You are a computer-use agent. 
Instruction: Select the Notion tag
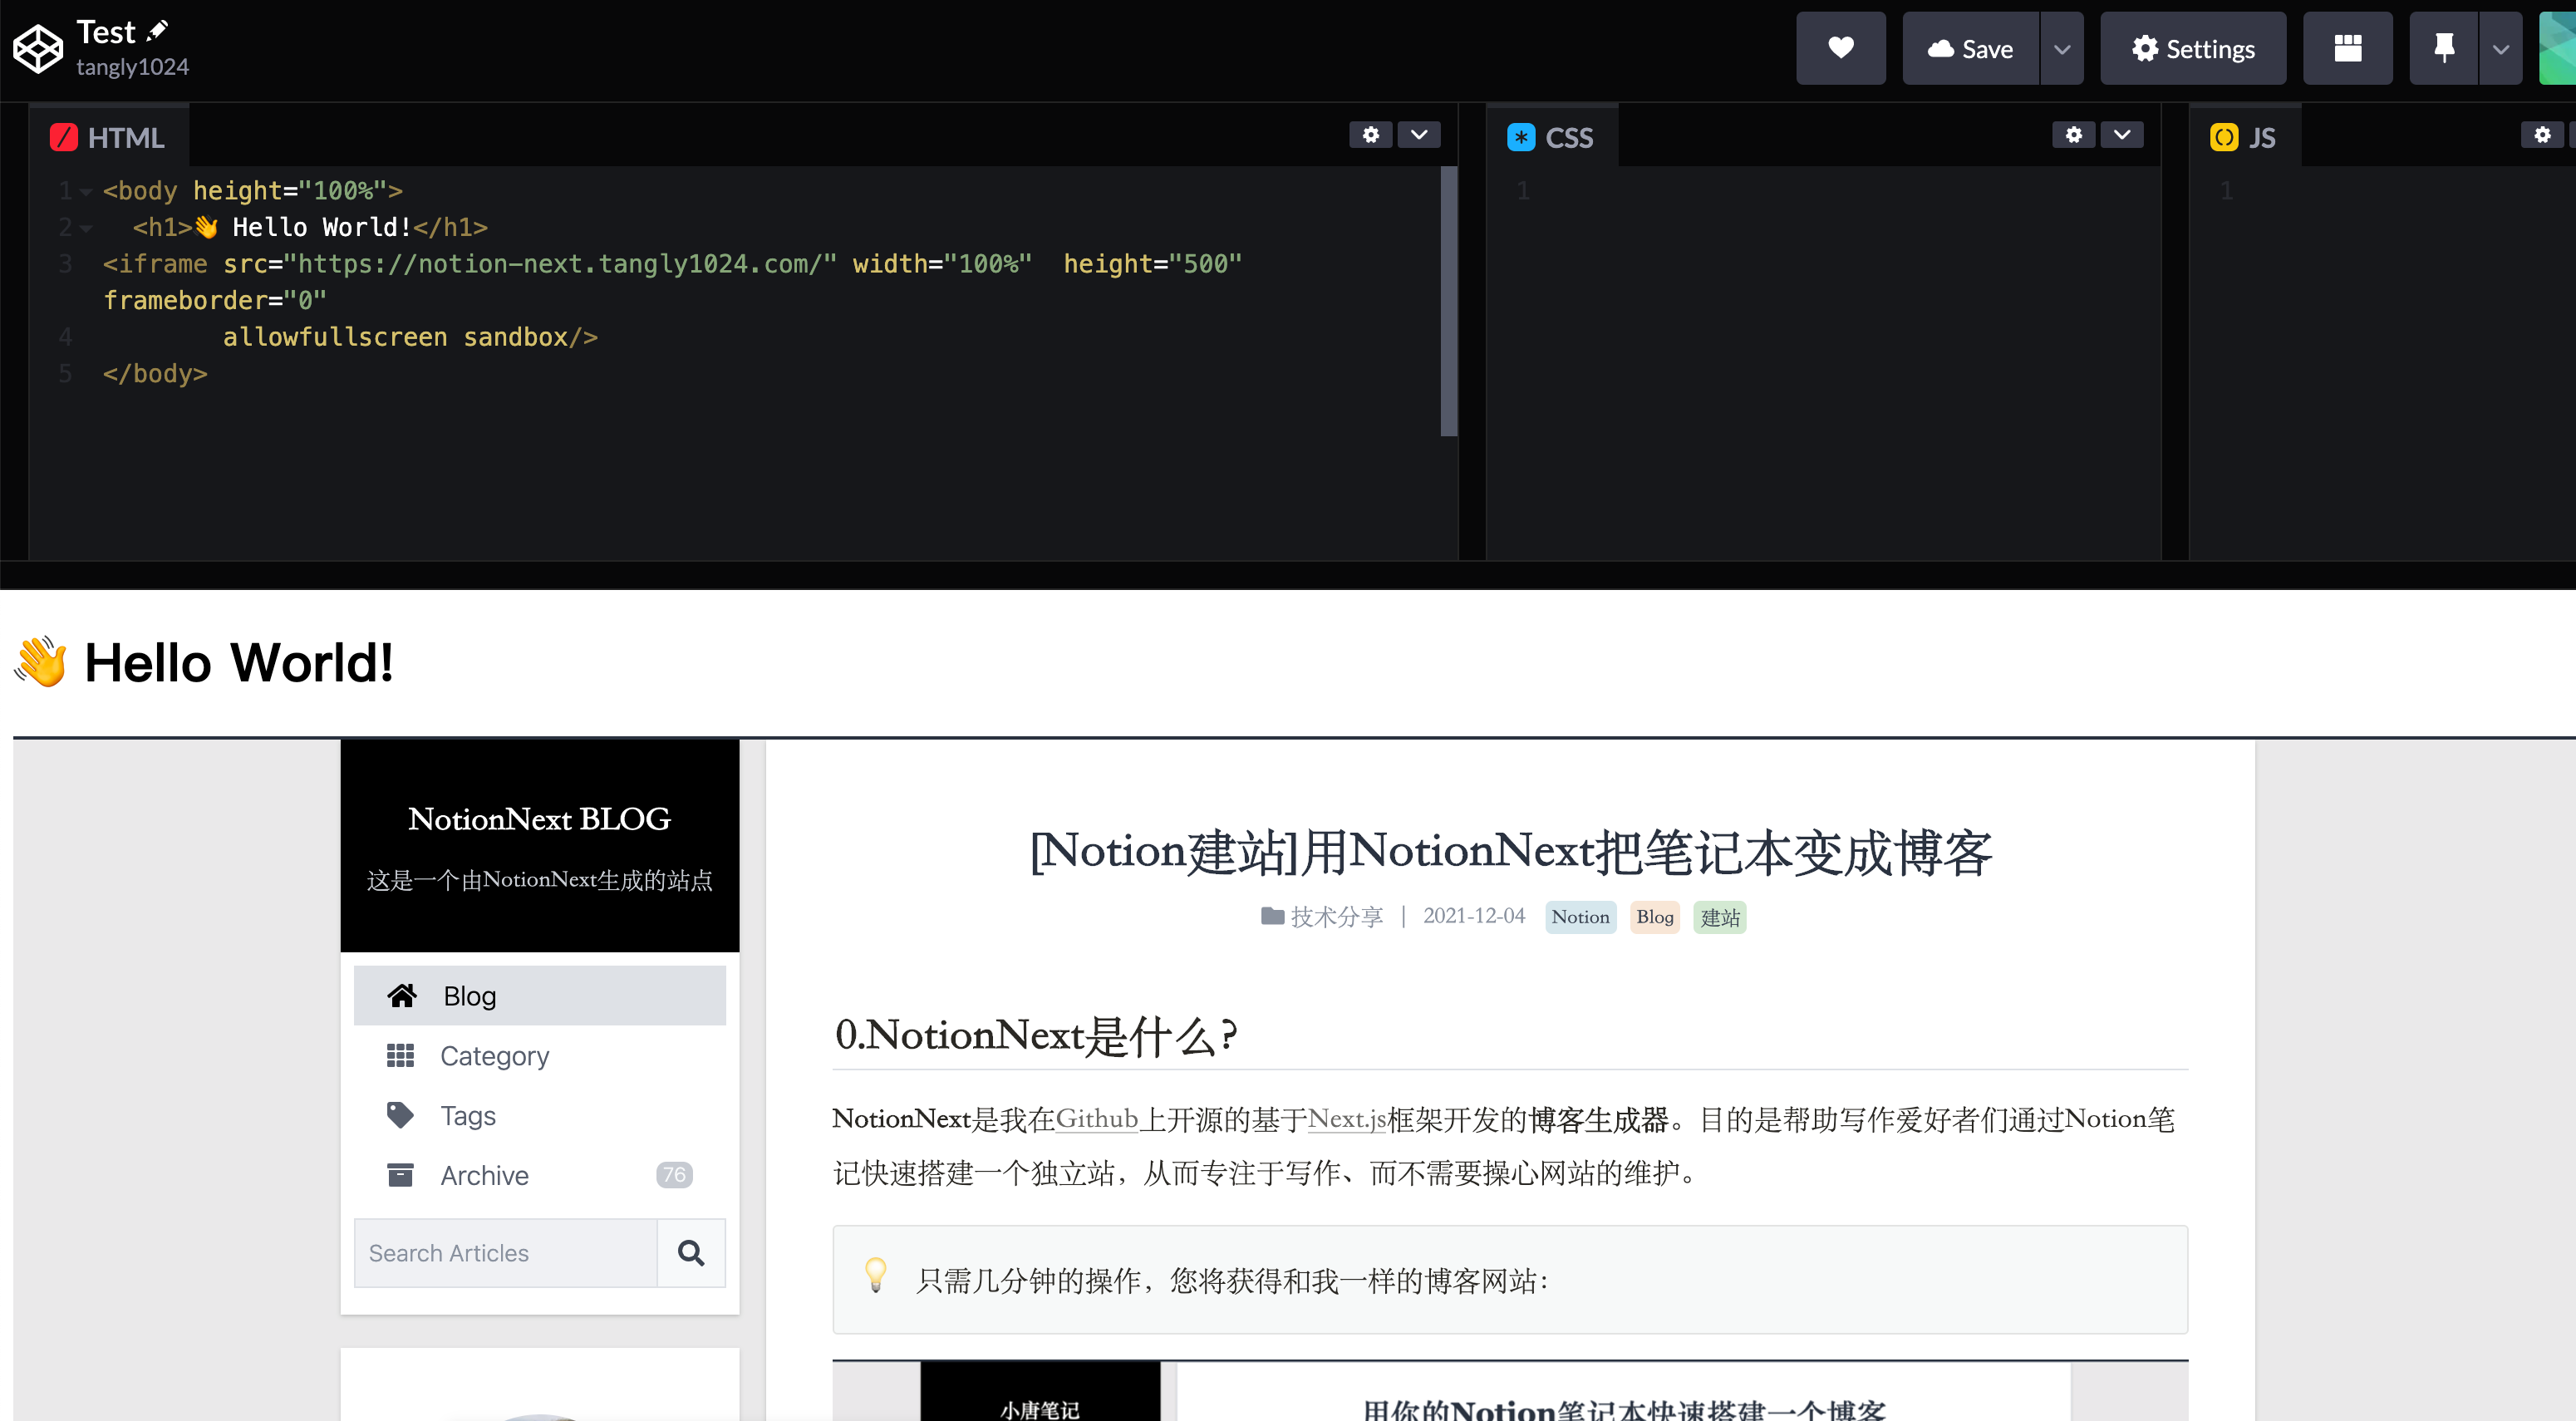coord(1580,916)
